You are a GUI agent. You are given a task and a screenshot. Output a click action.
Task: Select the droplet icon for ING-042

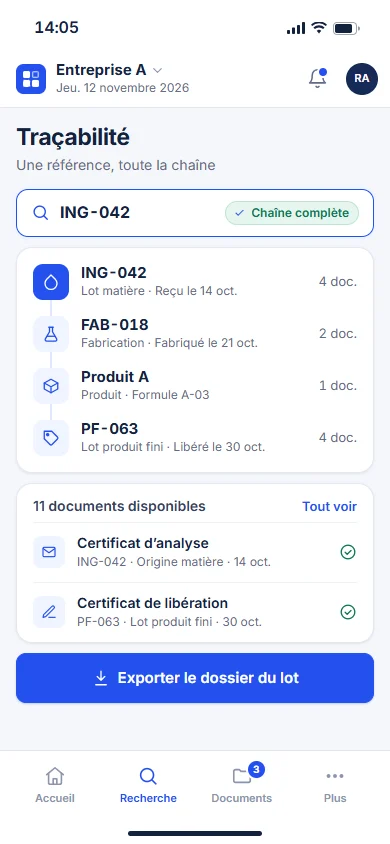(x=51, y=282)
